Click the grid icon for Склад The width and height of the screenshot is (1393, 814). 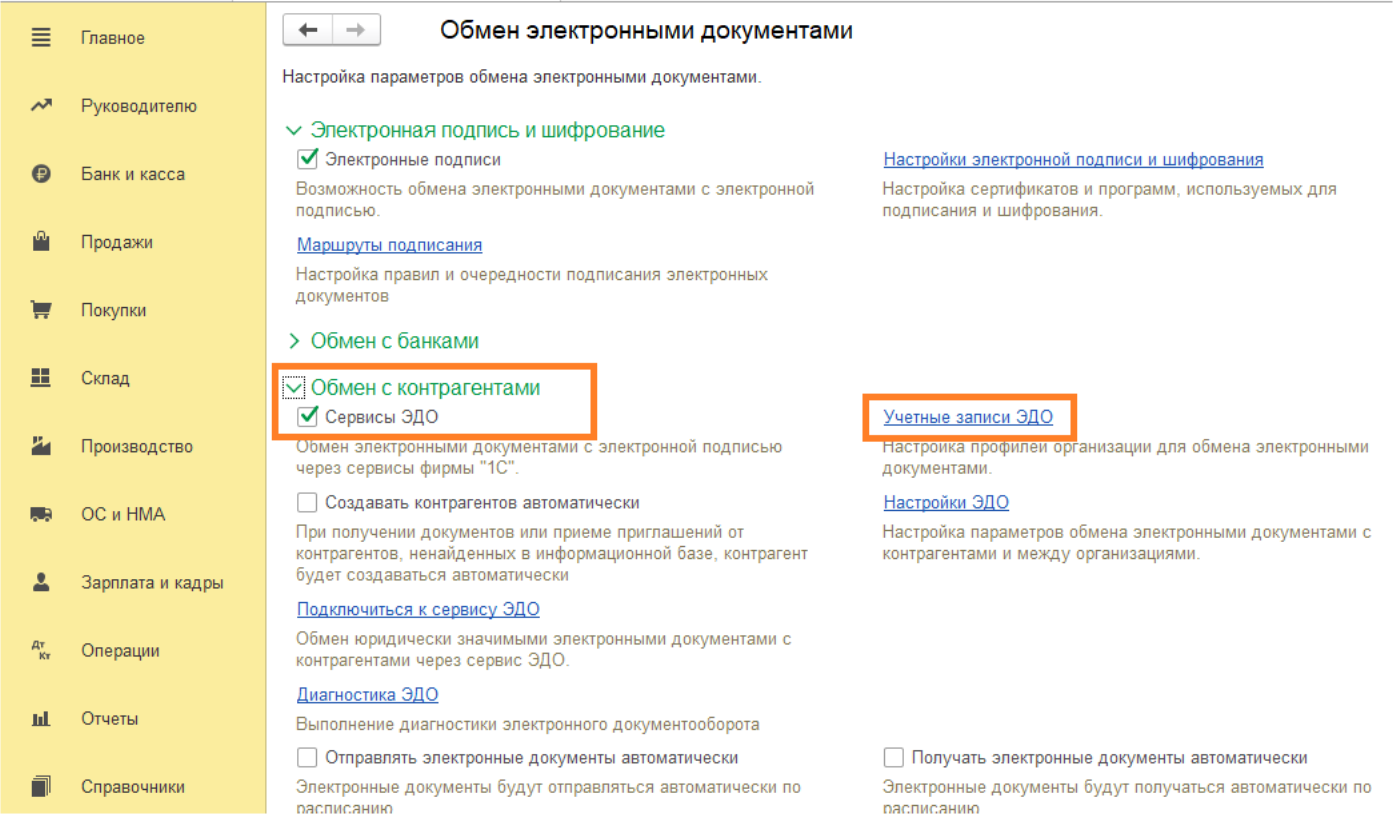(41, 378)
